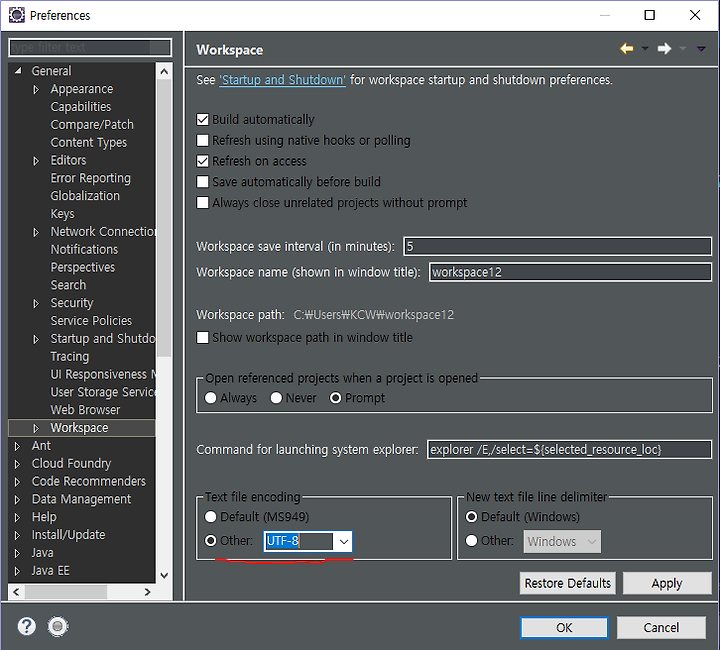Click the forward navigation arrow icon
This screenshot has width=720, height=650.
coord(664,49)
